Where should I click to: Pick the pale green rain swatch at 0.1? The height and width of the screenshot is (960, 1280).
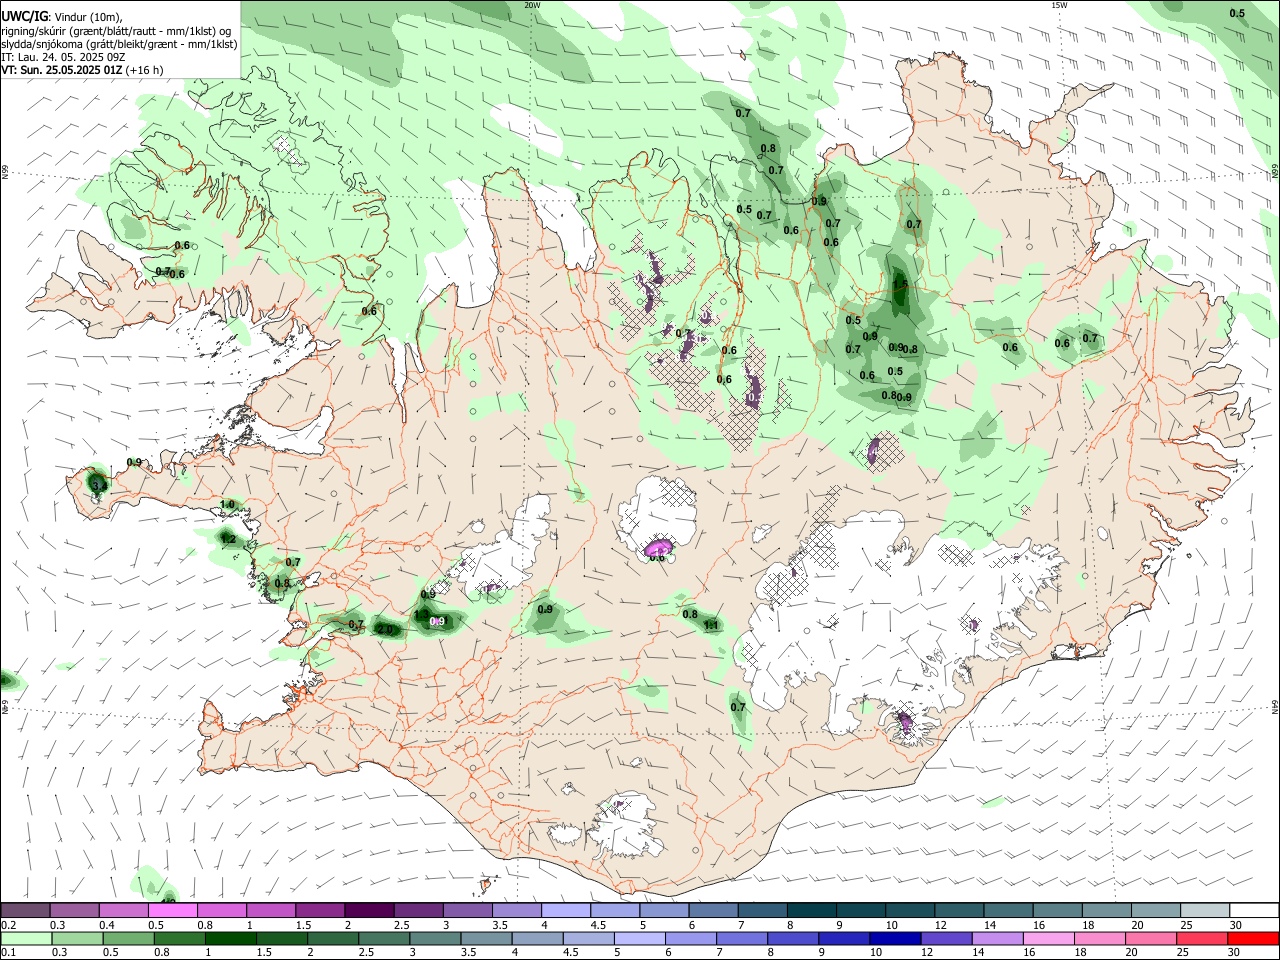27,938
